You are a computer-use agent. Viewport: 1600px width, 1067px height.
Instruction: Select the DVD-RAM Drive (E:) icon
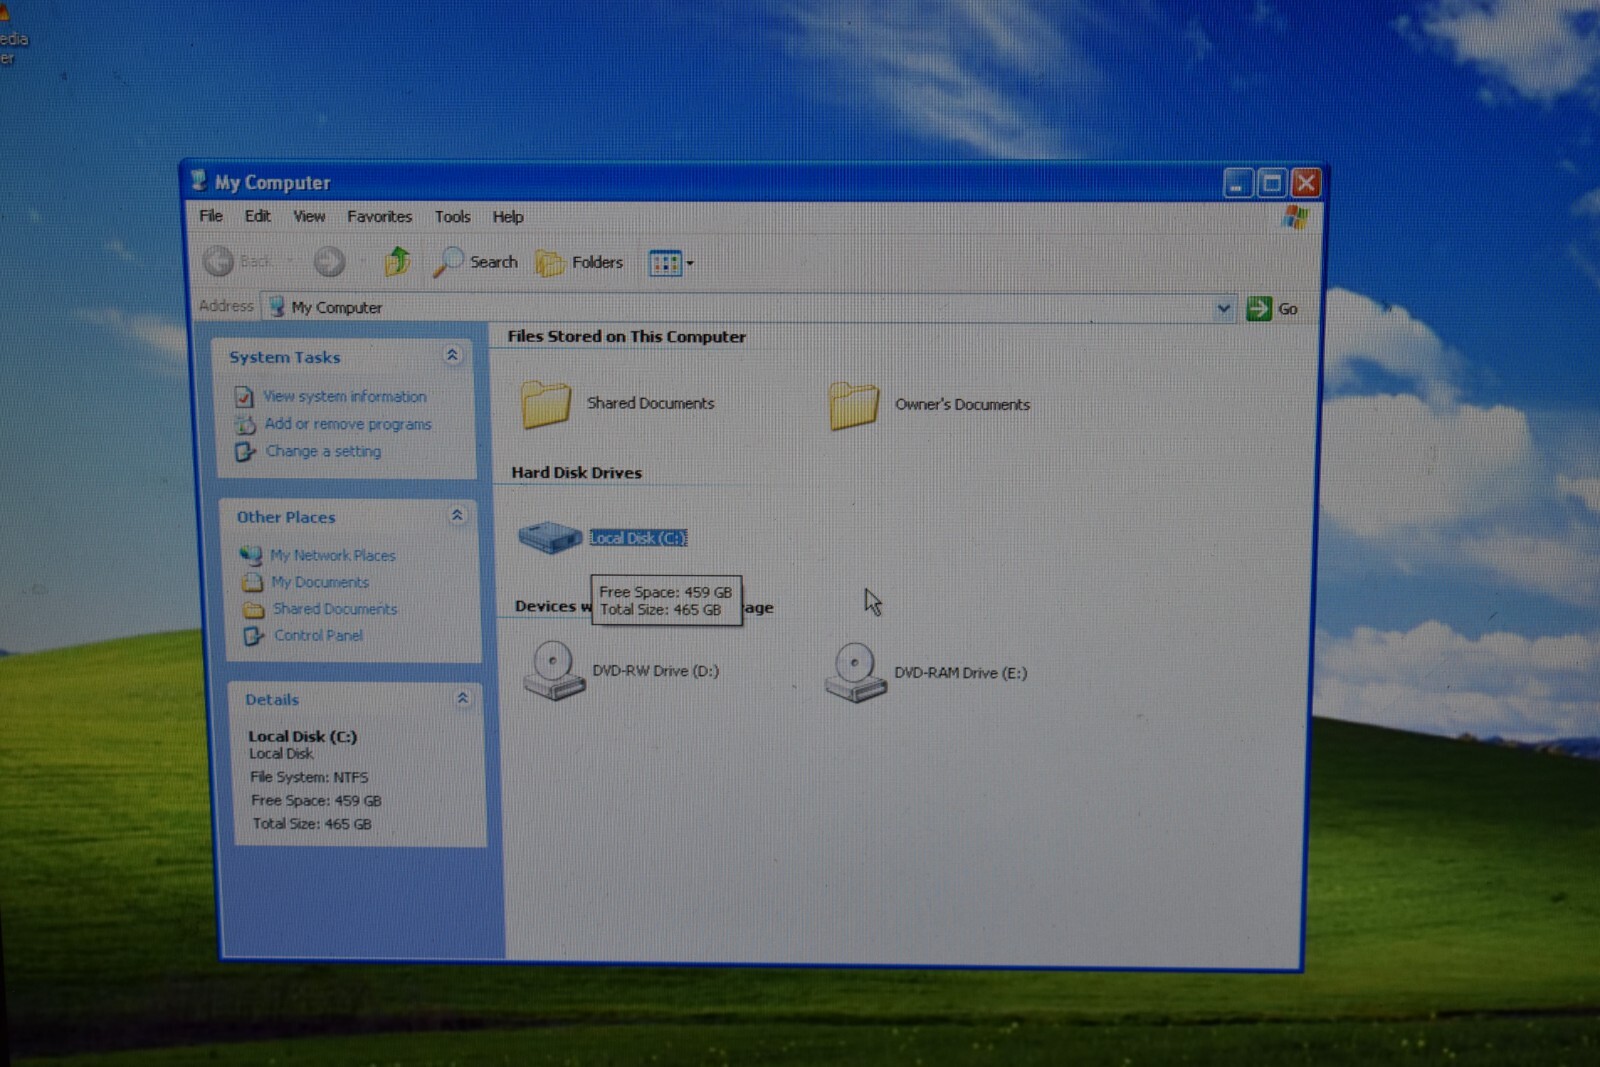[x=855, y=673]
